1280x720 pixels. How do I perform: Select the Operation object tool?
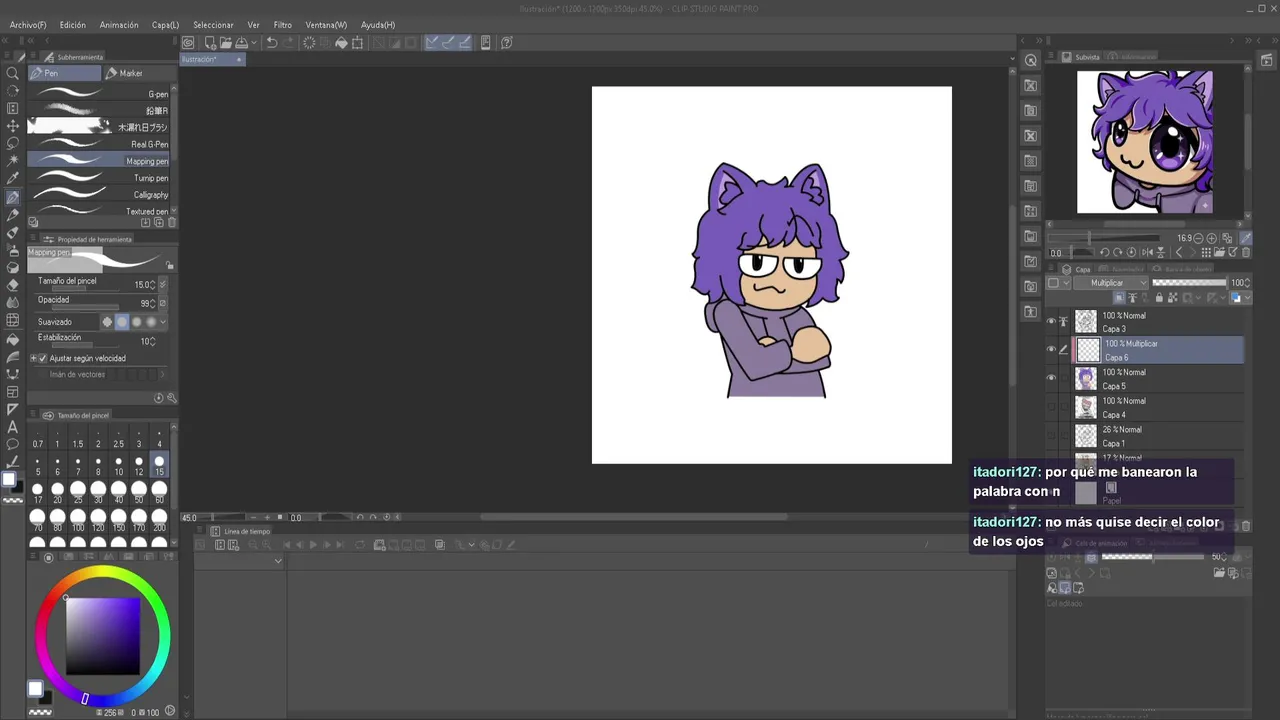pos(13,108)
